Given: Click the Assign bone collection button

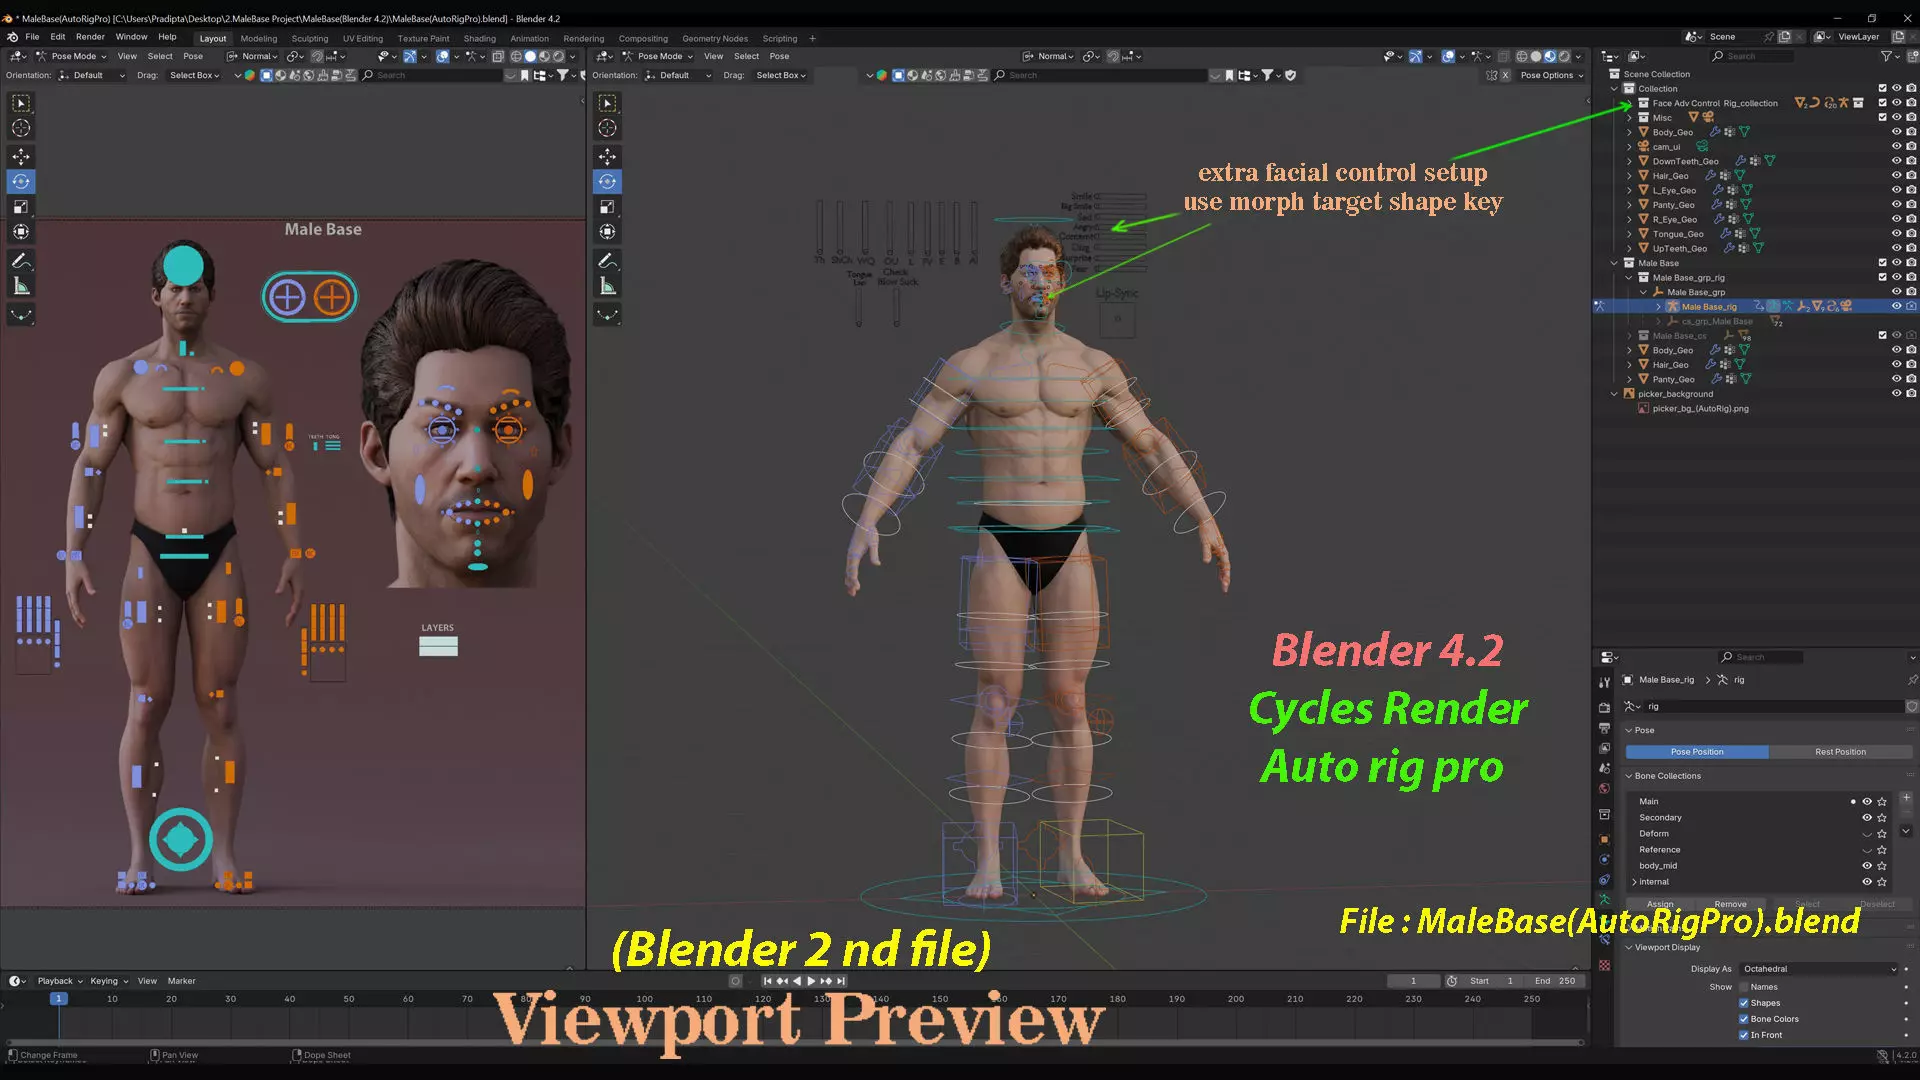Looking at the screenshot, I should point(1660,904).
